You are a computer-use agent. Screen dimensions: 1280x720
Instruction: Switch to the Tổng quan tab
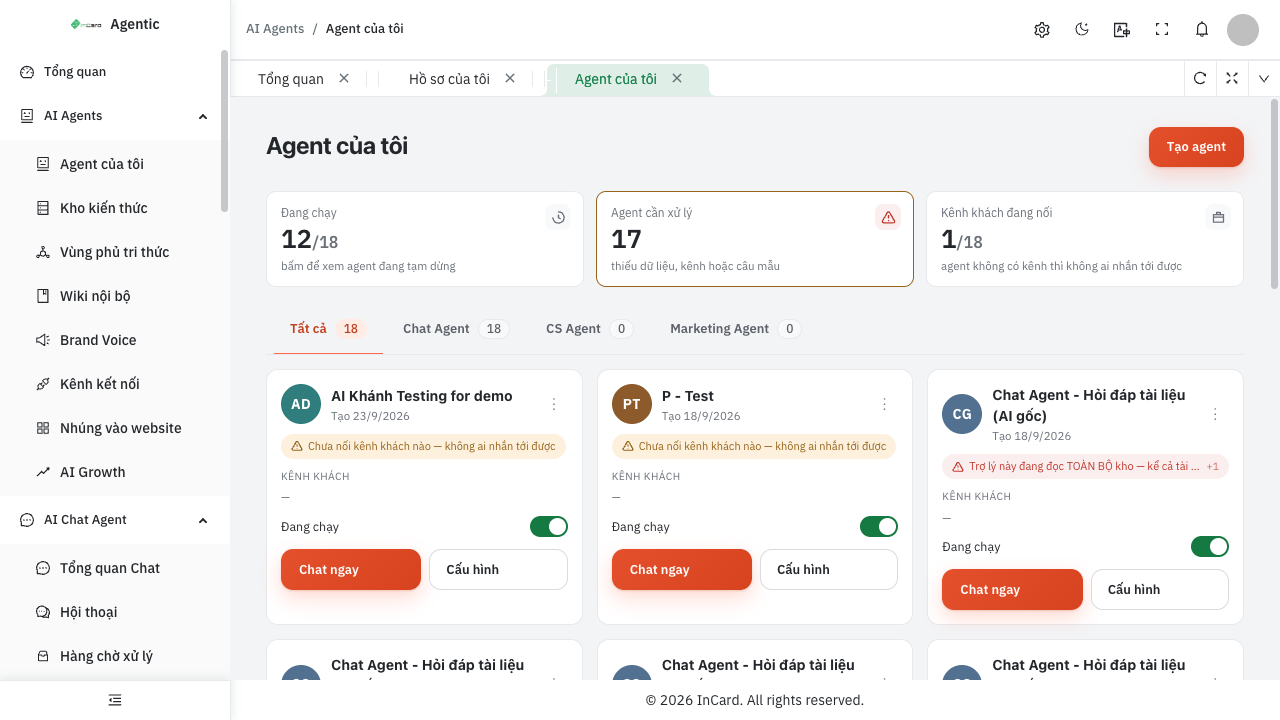point(291,79)
